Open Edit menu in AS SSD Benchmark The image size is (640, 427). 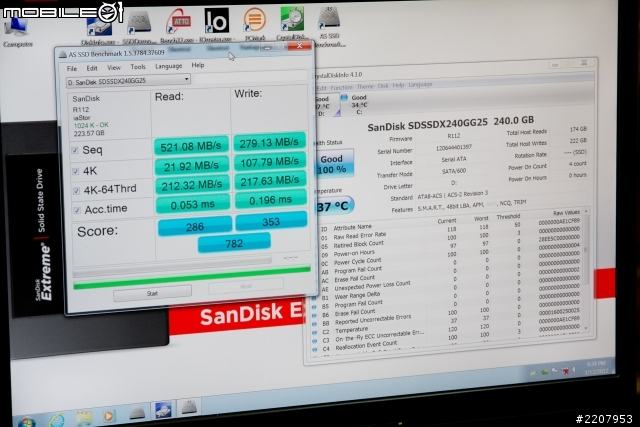pyautogui.click(x=92, y=68)
